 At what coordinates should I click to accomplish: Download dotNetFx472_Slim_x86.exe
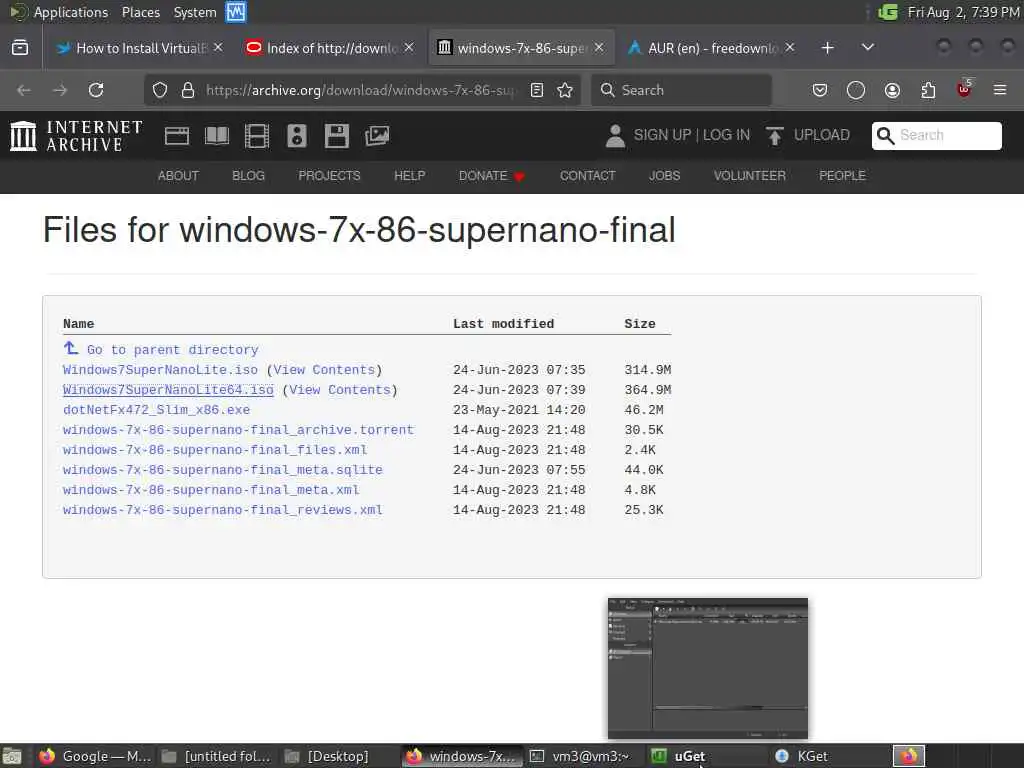(x=156, y=410)
